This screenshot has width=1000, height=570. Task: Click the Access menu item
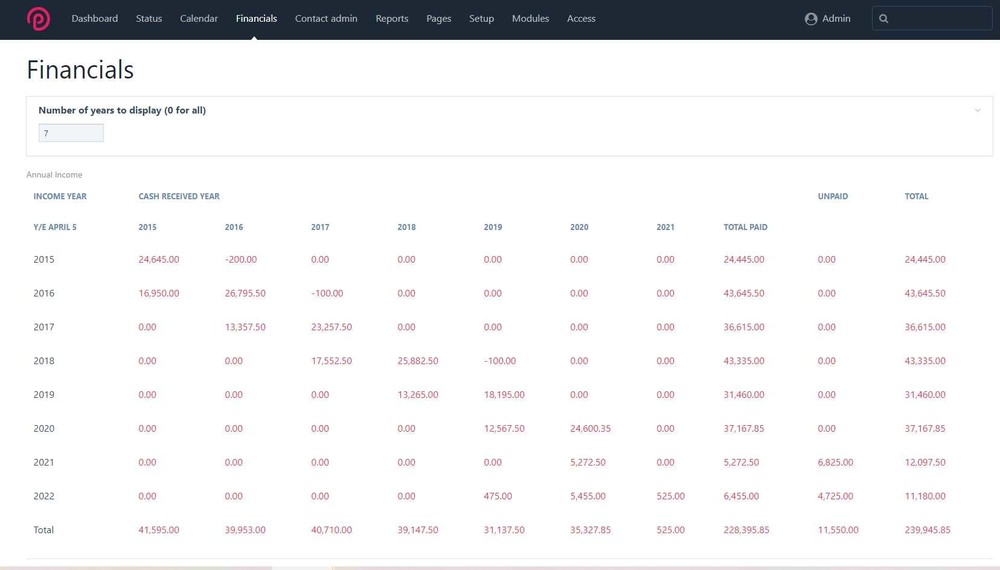point(581,19)
